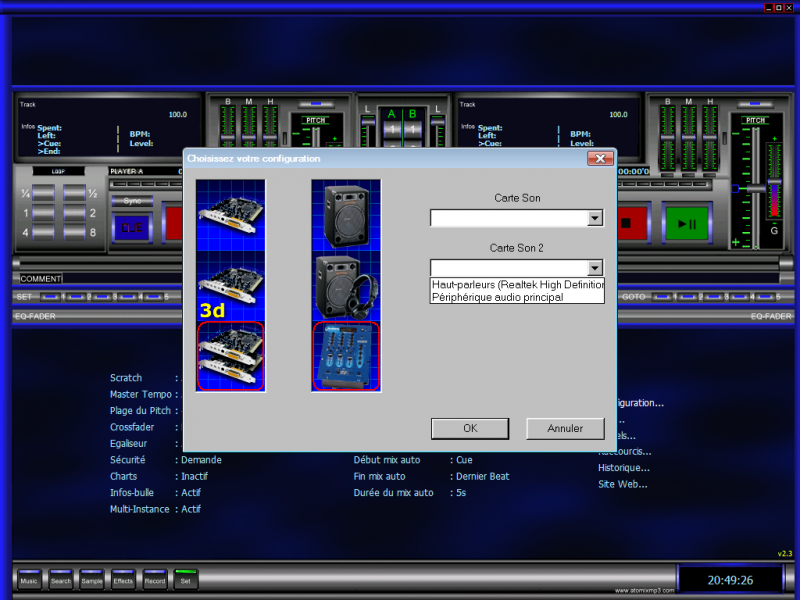Choose Périphérique audio principal from list
Screen dimensions: 800x600
click(497, 297)
